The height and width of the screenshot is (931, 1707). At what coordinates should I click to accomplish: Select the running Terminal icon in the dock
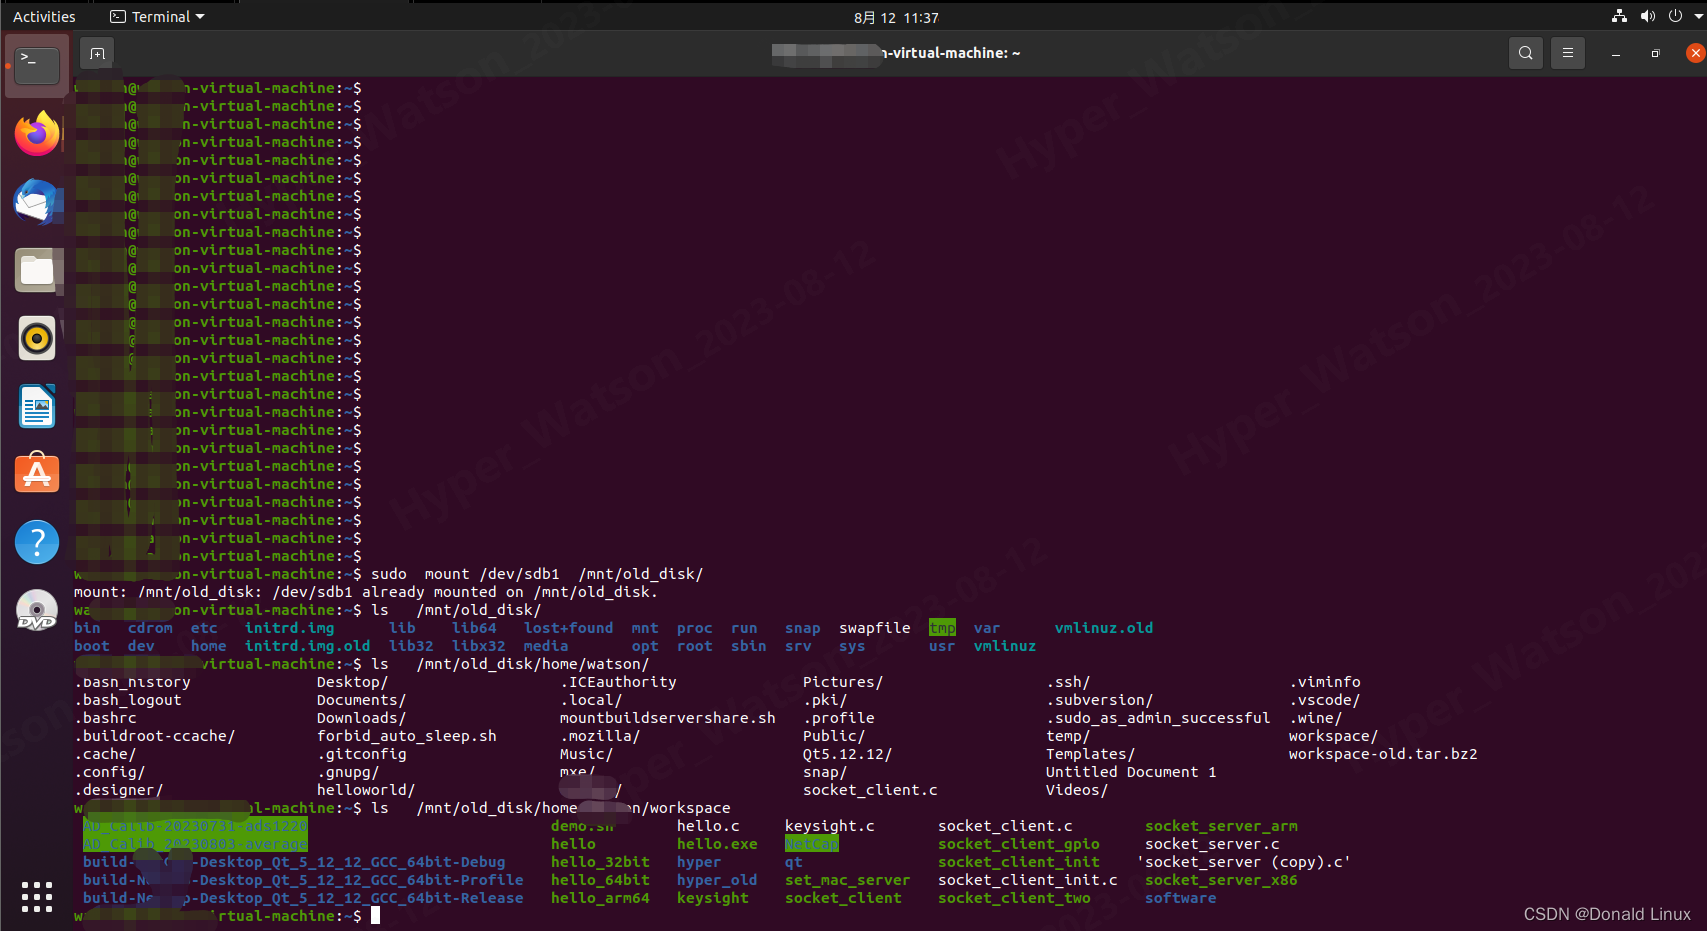[36, 65]
